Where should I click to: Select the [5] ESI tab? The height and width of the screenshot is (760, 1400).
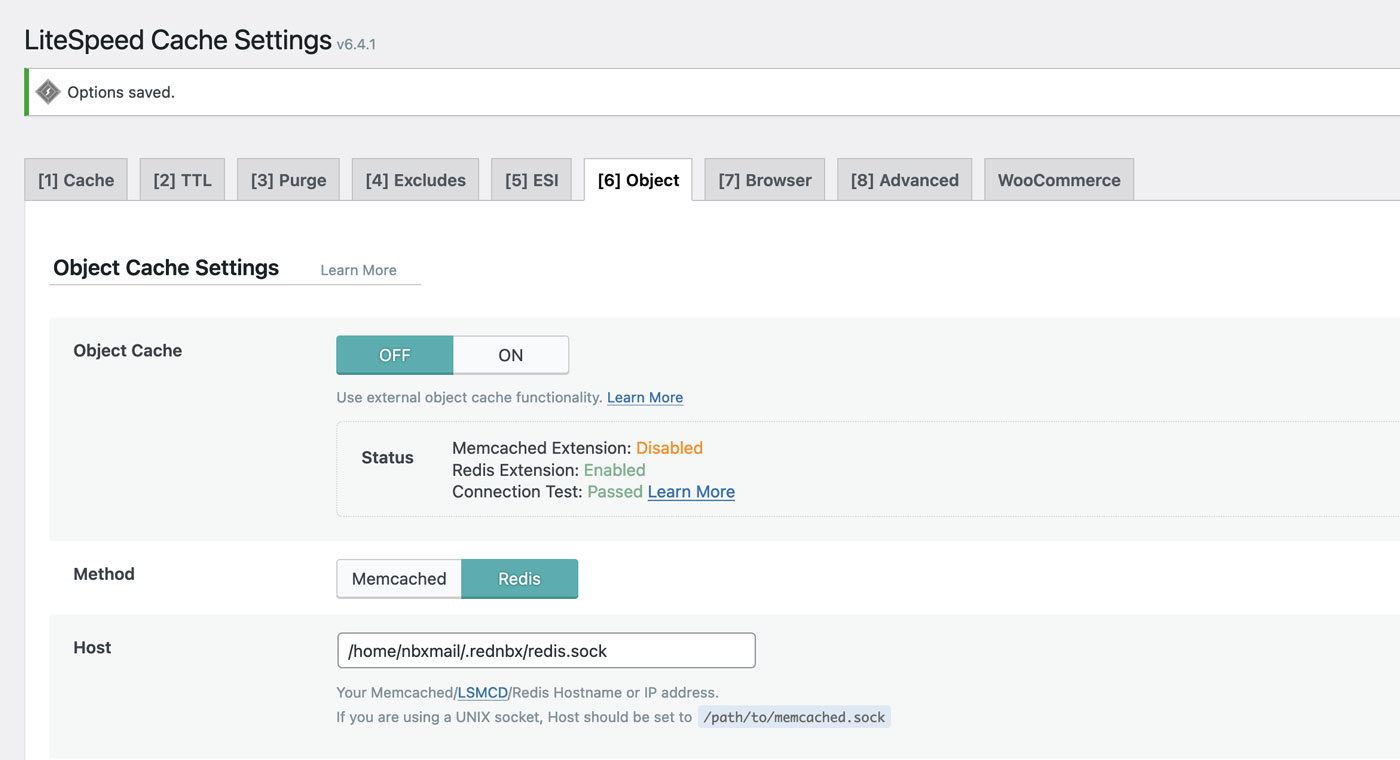[x=531, y=180]
